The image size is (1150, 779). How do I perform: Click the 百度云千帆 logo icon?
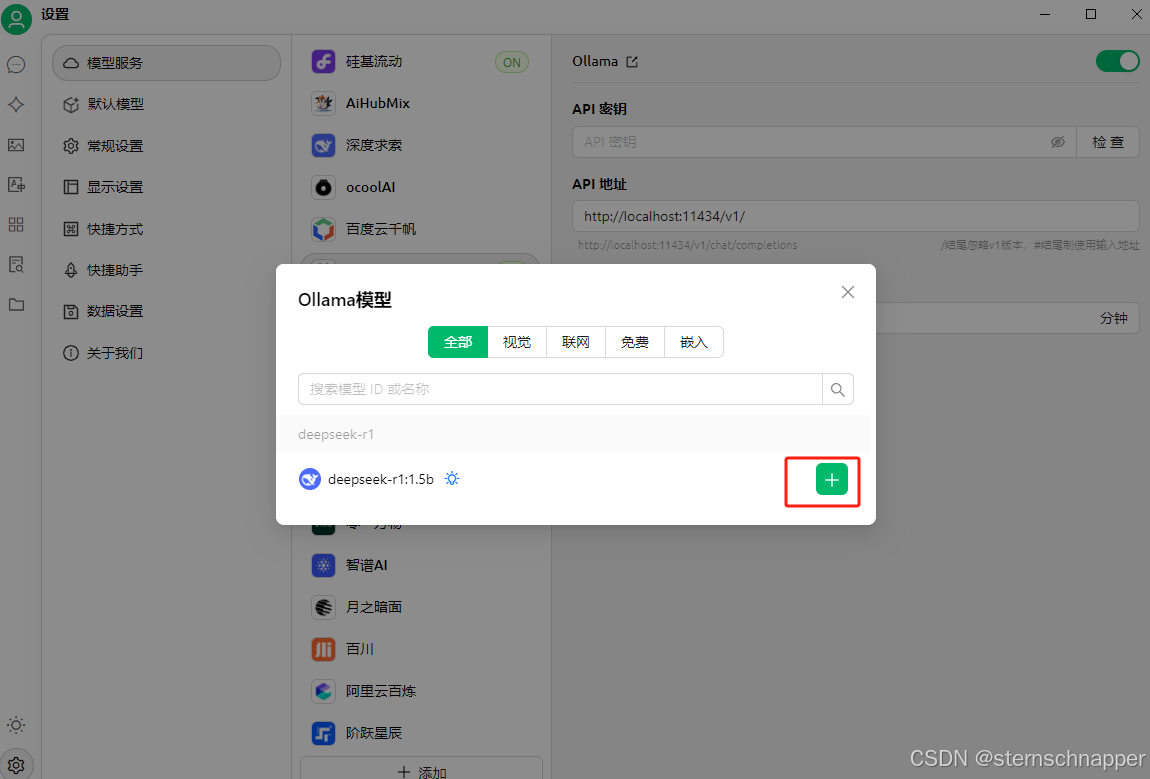point(323,229)
